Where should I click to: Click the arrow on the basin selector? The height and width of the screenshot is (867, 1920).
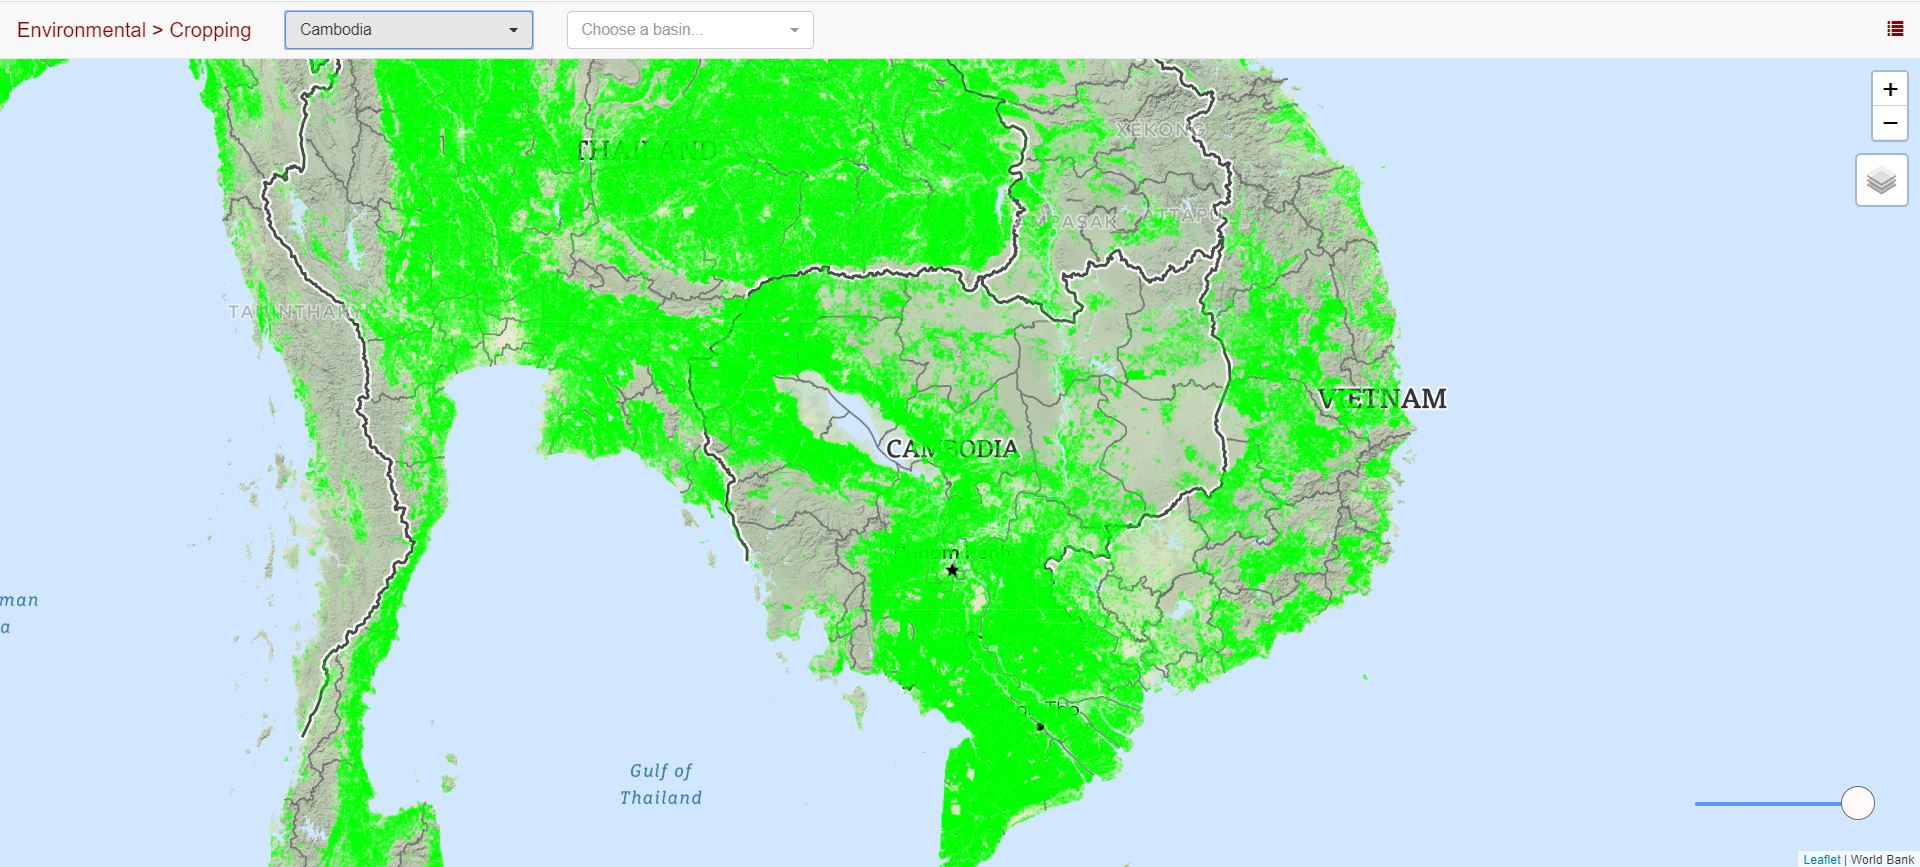[794, 30]
